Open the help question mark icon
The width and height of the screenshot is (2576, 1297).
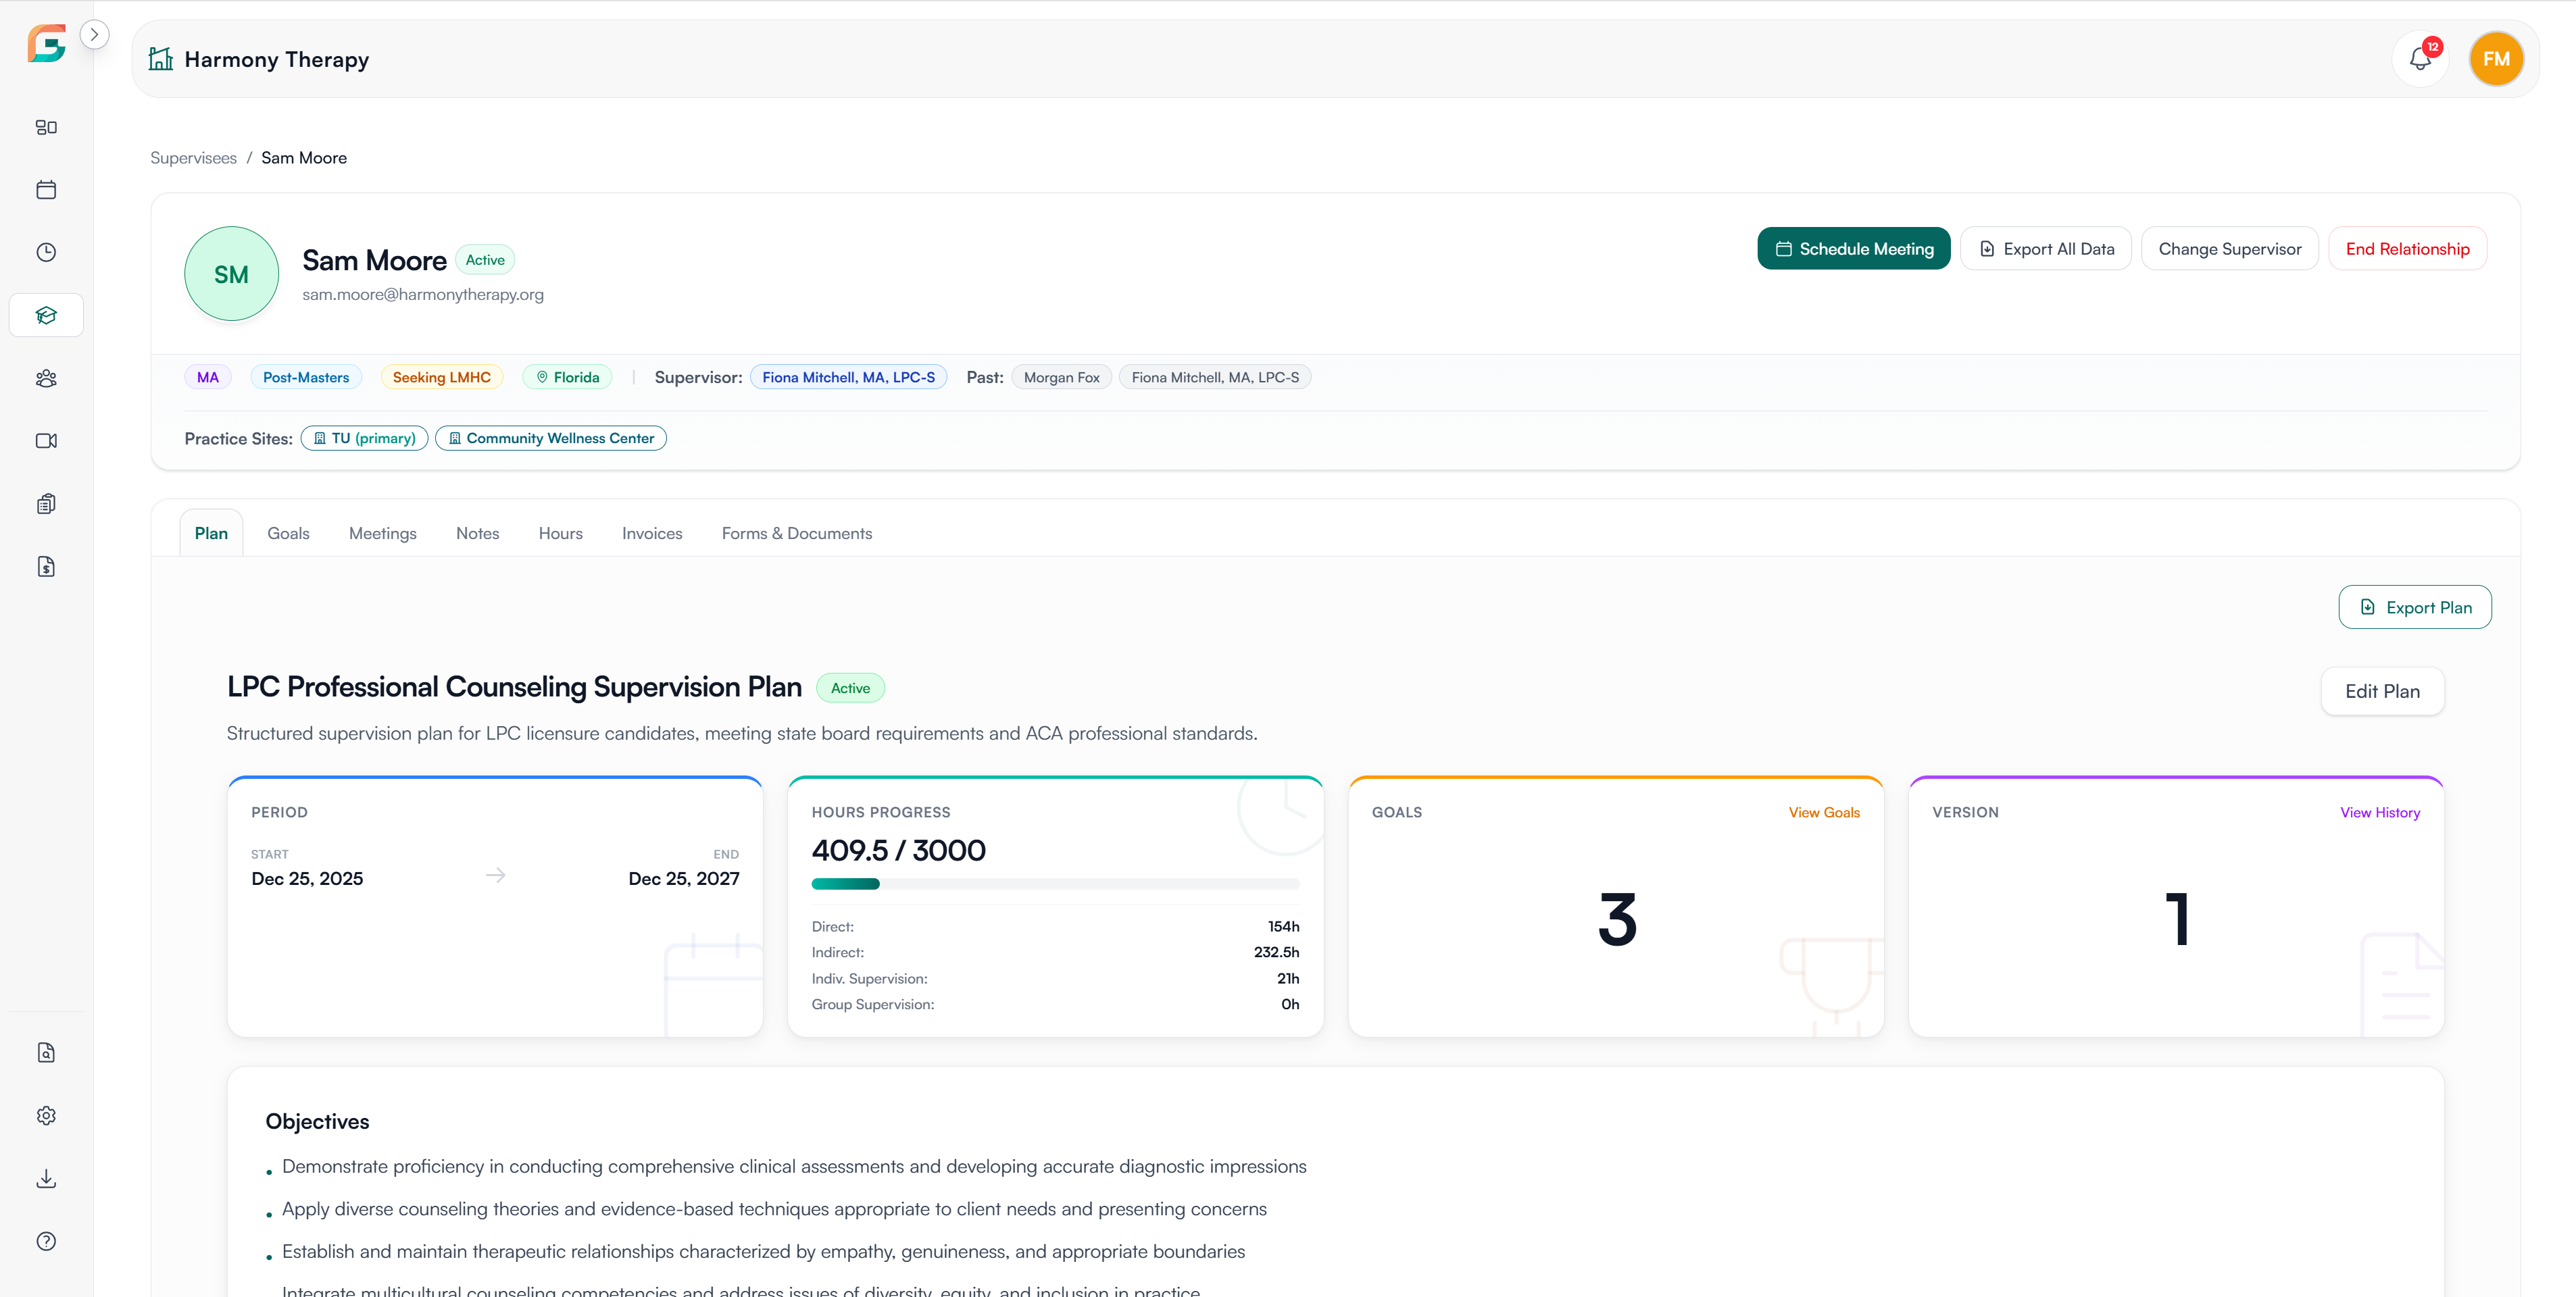(46, 1241)
